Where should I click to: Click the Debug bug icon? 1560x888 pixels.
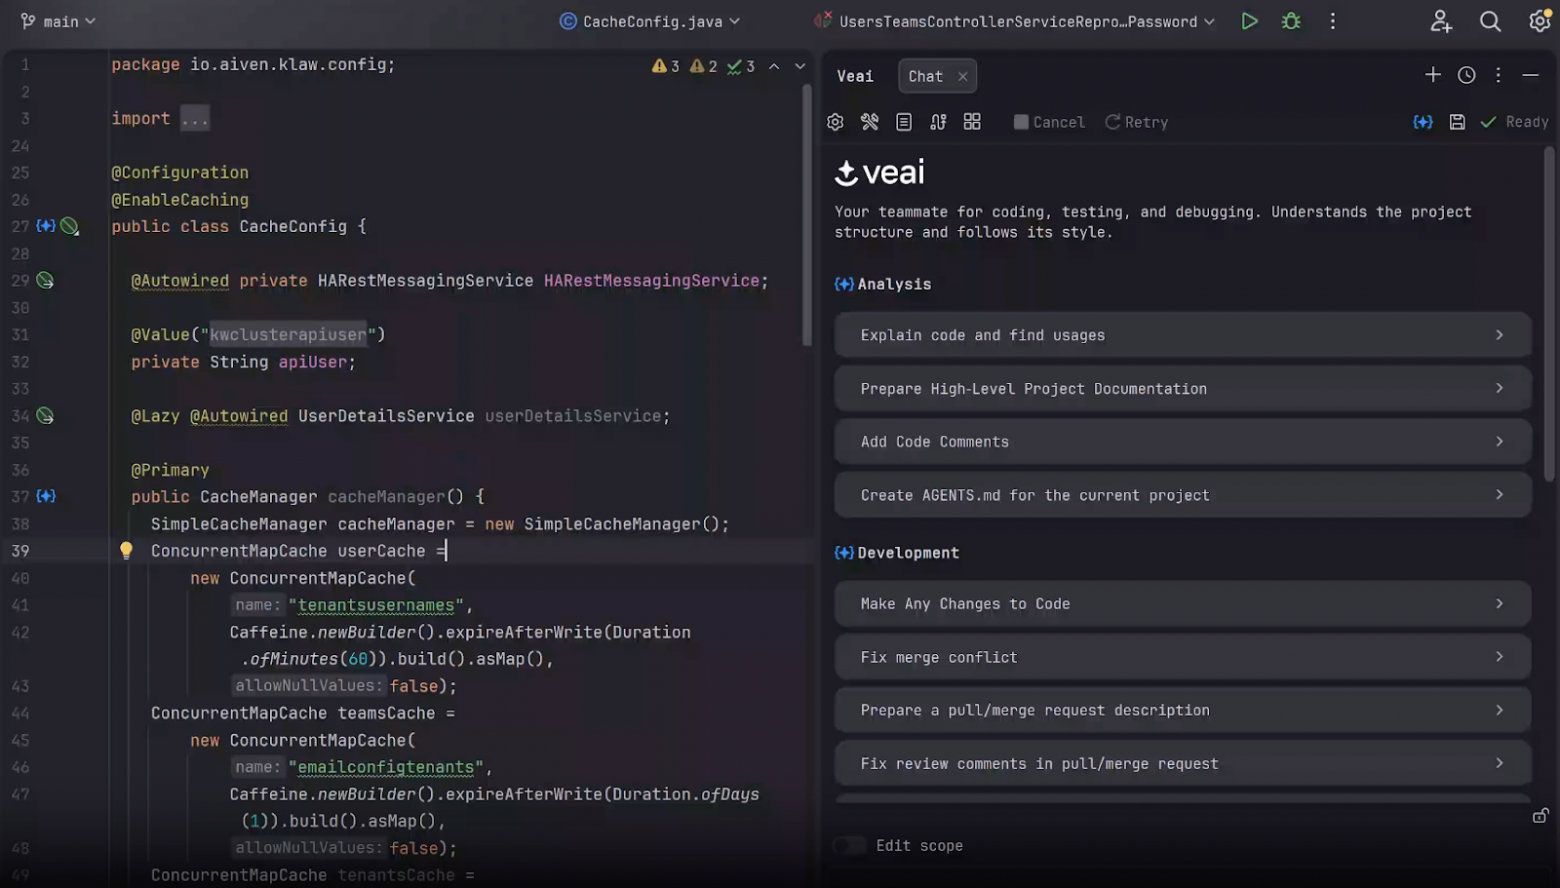coord(1291,21)
